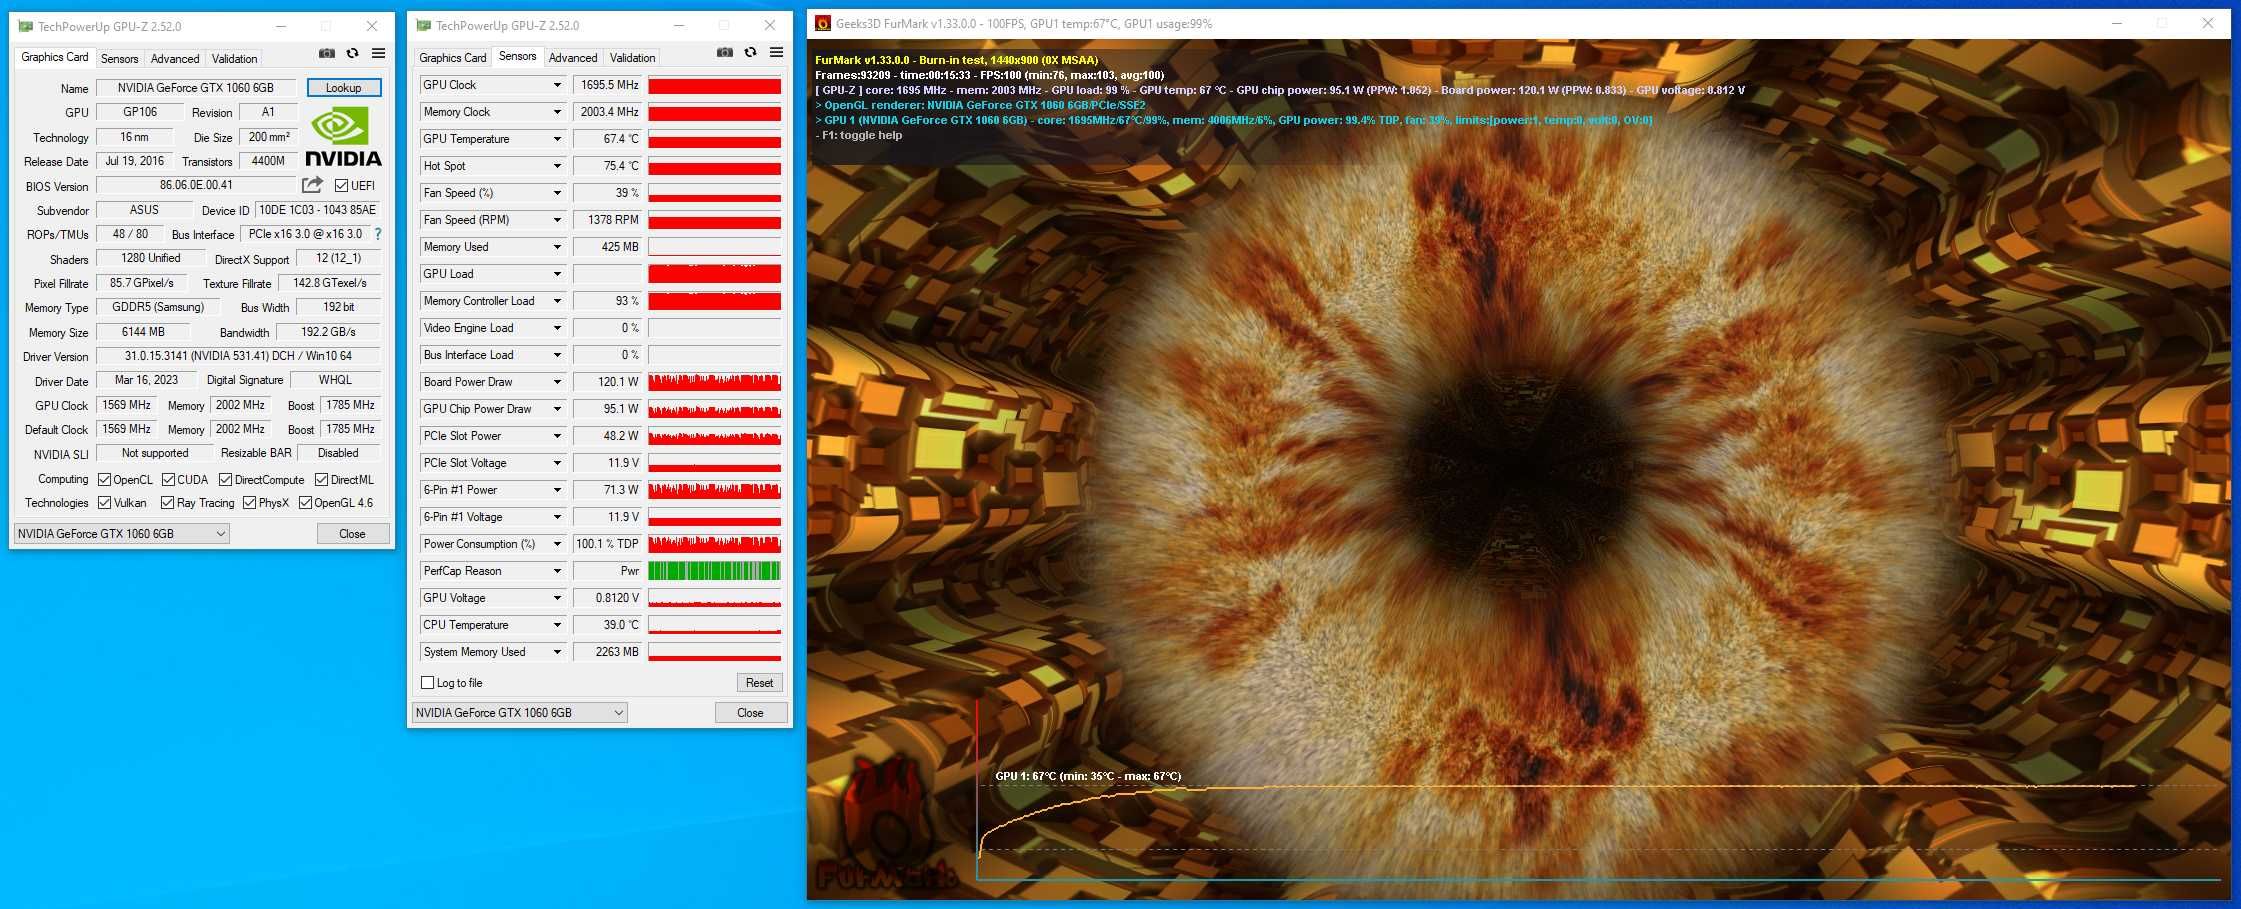Click the Memory Used 425 MB value
Viewport: 2241px width, 909px height.
[x=608, y=247]
